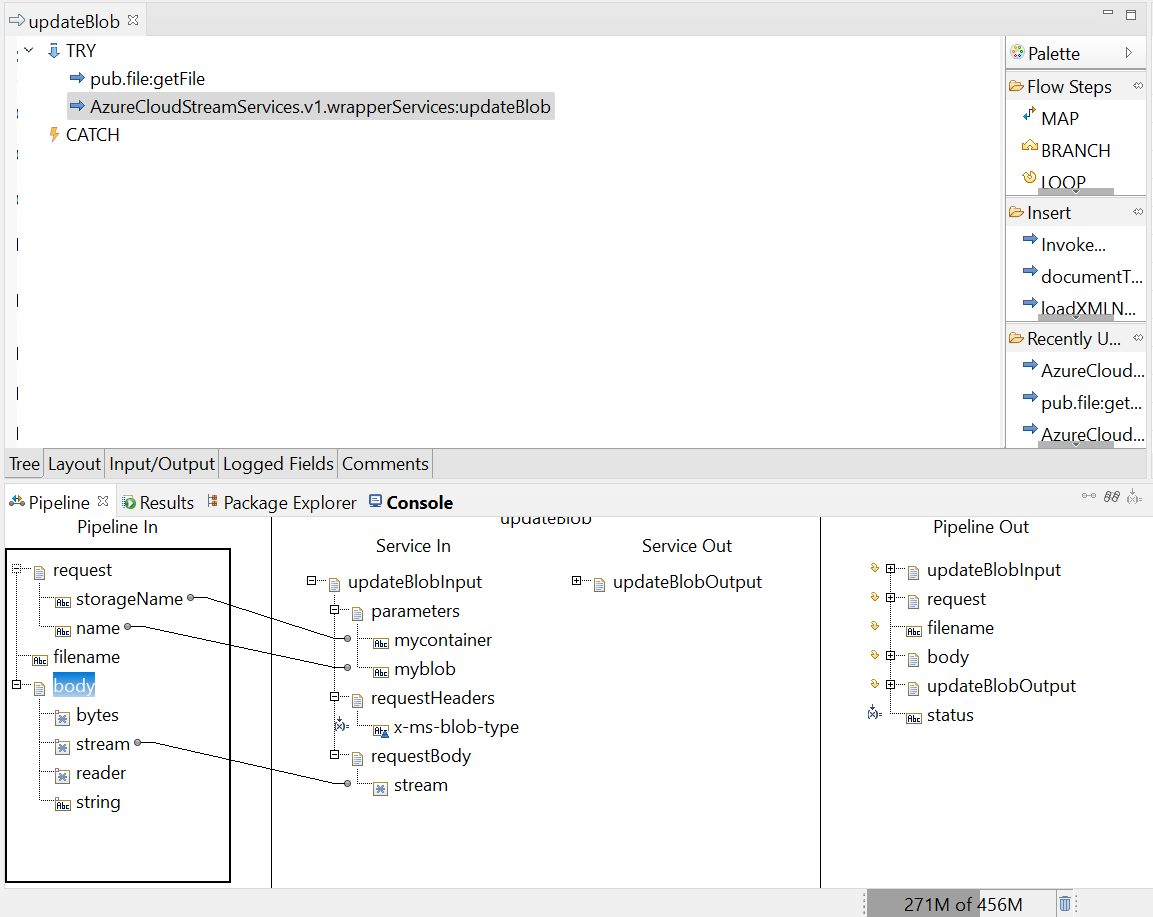Maximize the updateBlob editor area

tap(1131, 14)
